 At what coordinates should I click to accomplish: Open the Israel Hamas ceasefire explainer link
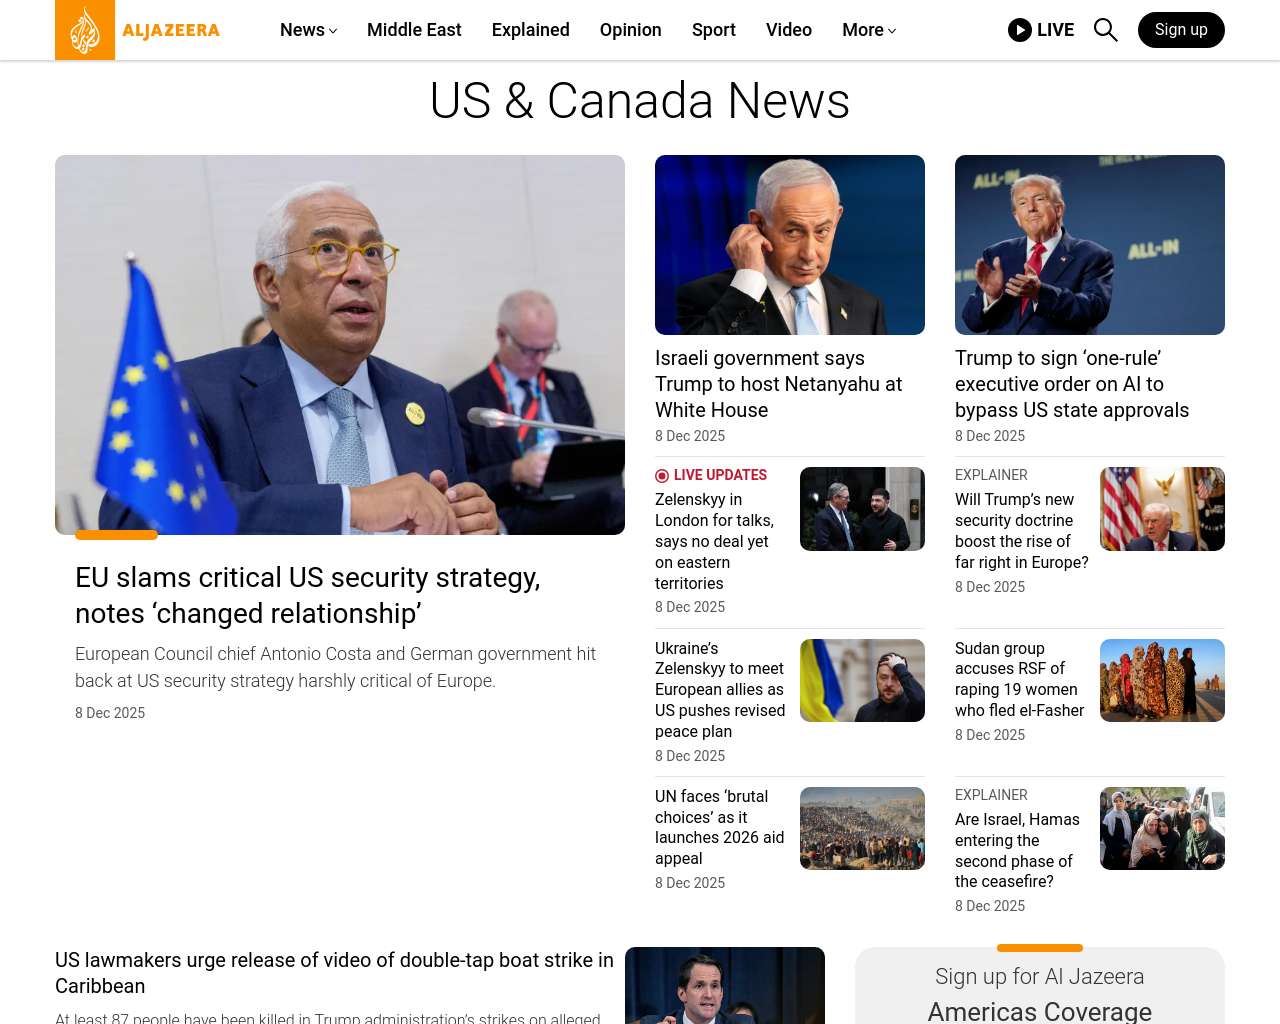[1017, 850]
